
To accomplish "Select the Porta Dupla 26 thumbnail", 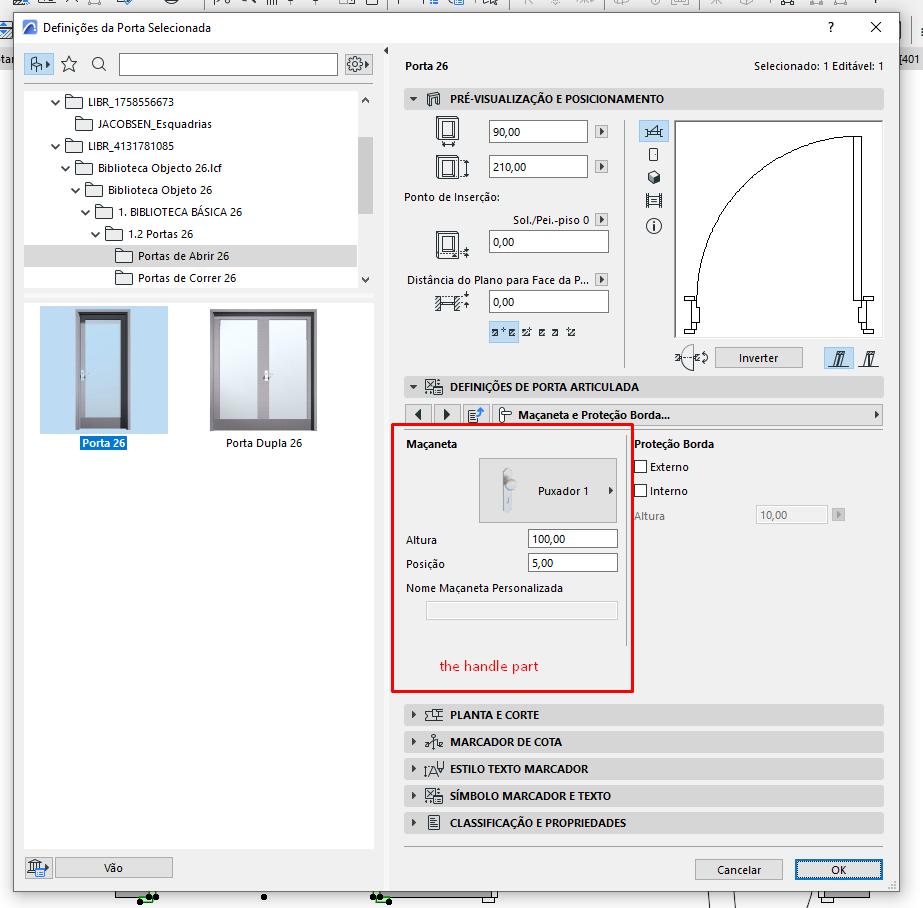I will click(x=263, y=369).
